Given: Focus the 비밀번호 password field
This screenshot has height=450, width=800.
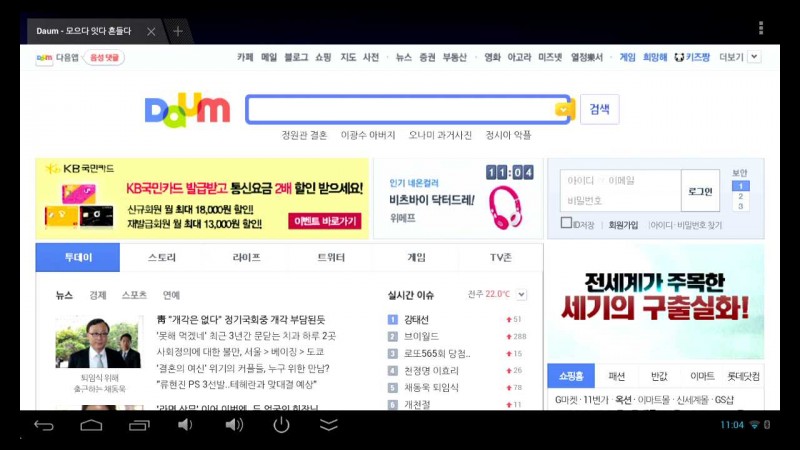Looking at the screenshot, I should coord(620,201).
